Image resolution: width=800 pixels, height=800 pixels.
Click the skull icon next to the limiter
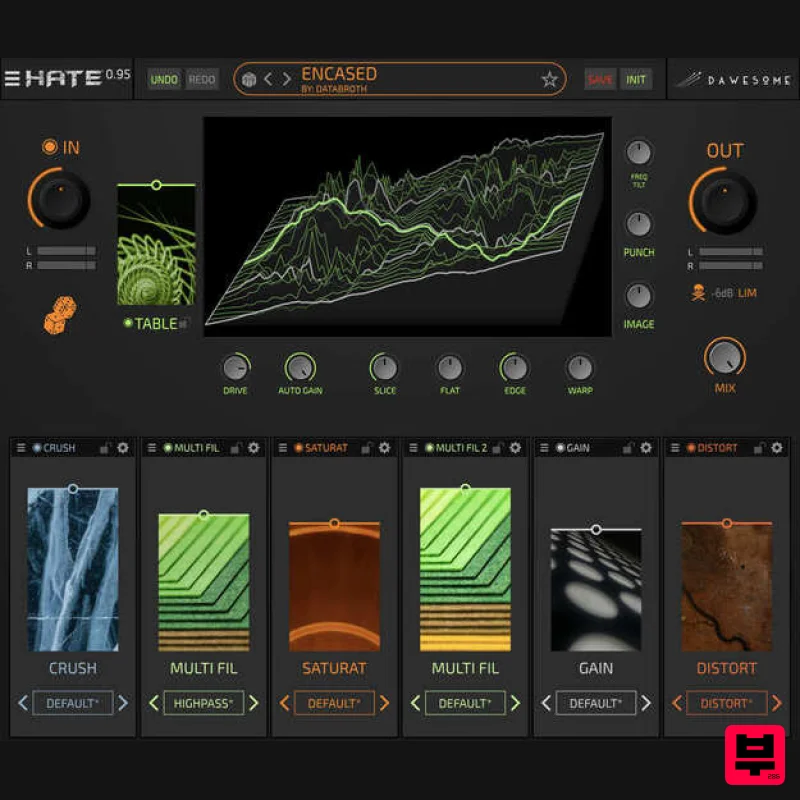pos(697,292)
